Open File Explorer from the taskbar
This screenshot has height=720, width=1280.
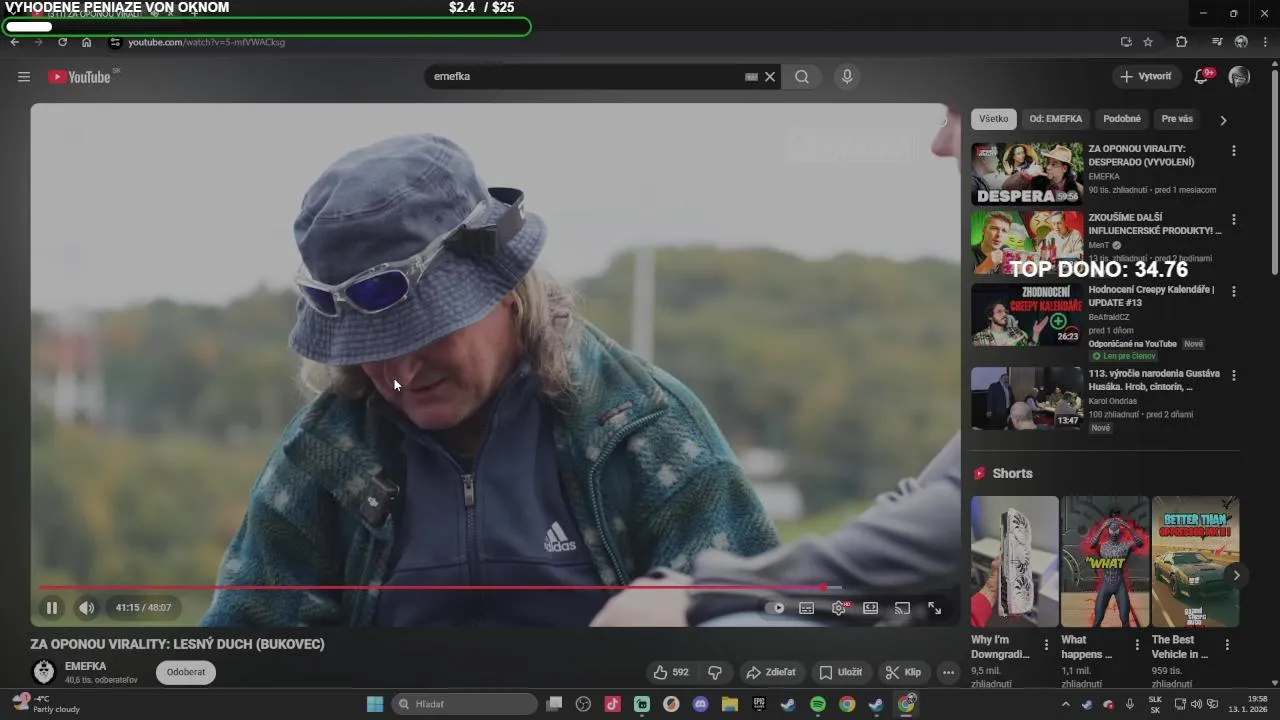729,704
